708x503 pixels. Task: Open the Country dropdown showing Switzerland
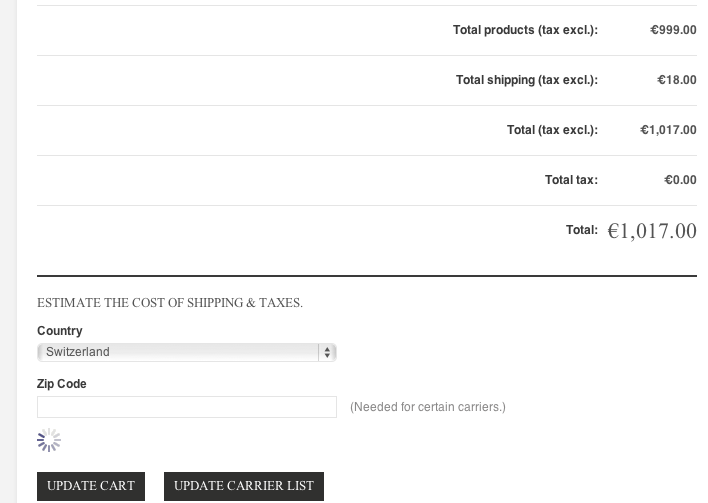pyautogui.click(x=180, y=352)
